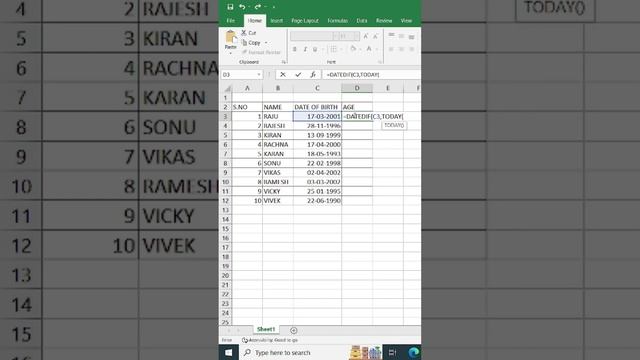Confirm the formula with the checkmark
The width and height of the screenshot is (640, 360).
298,75
